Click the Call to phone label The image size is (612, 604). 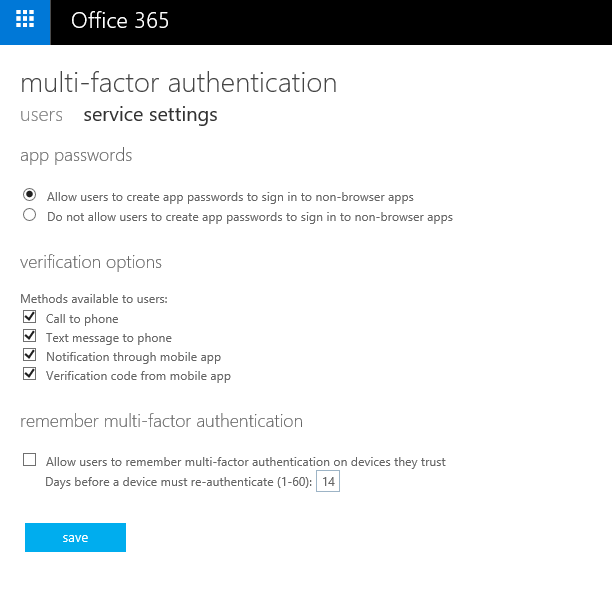pos(82,319)
